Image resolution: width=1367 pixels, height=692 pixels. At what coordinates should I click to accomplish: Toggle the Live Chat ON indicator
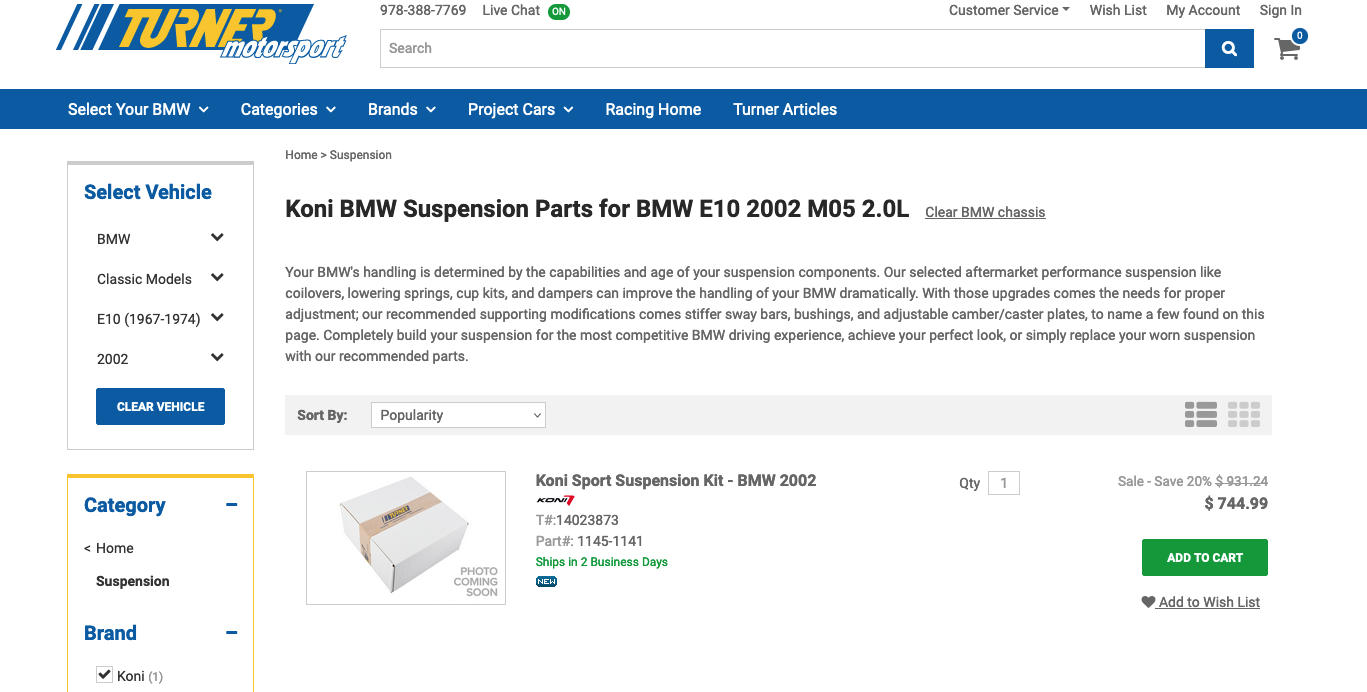click(x=559, y=11)
